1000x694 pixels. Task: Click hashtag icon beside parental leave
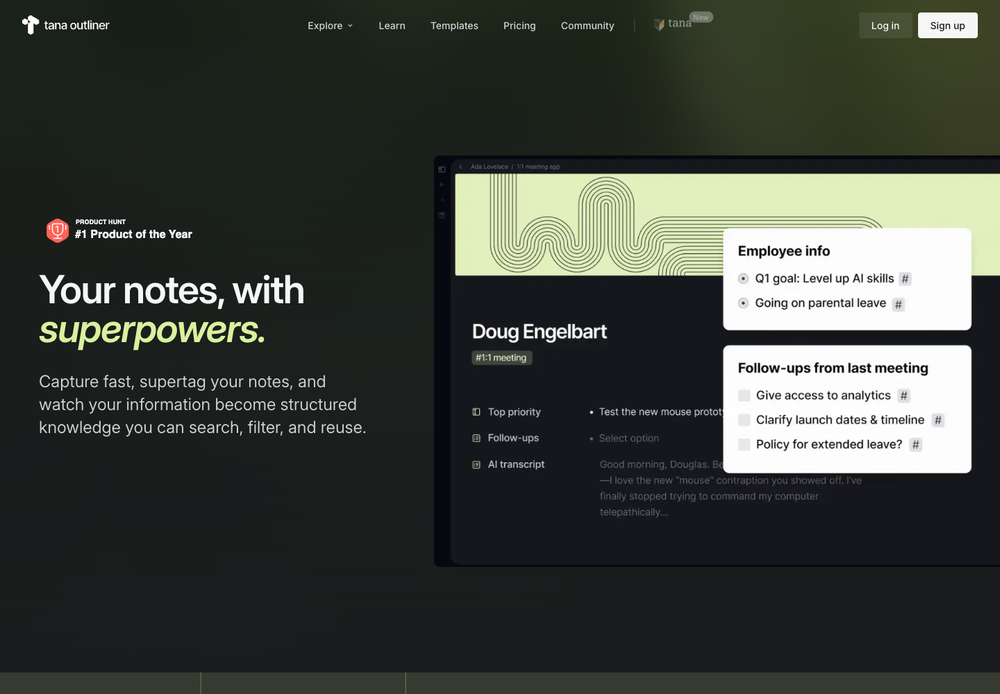pyautogui.click(x=898, y=304)
